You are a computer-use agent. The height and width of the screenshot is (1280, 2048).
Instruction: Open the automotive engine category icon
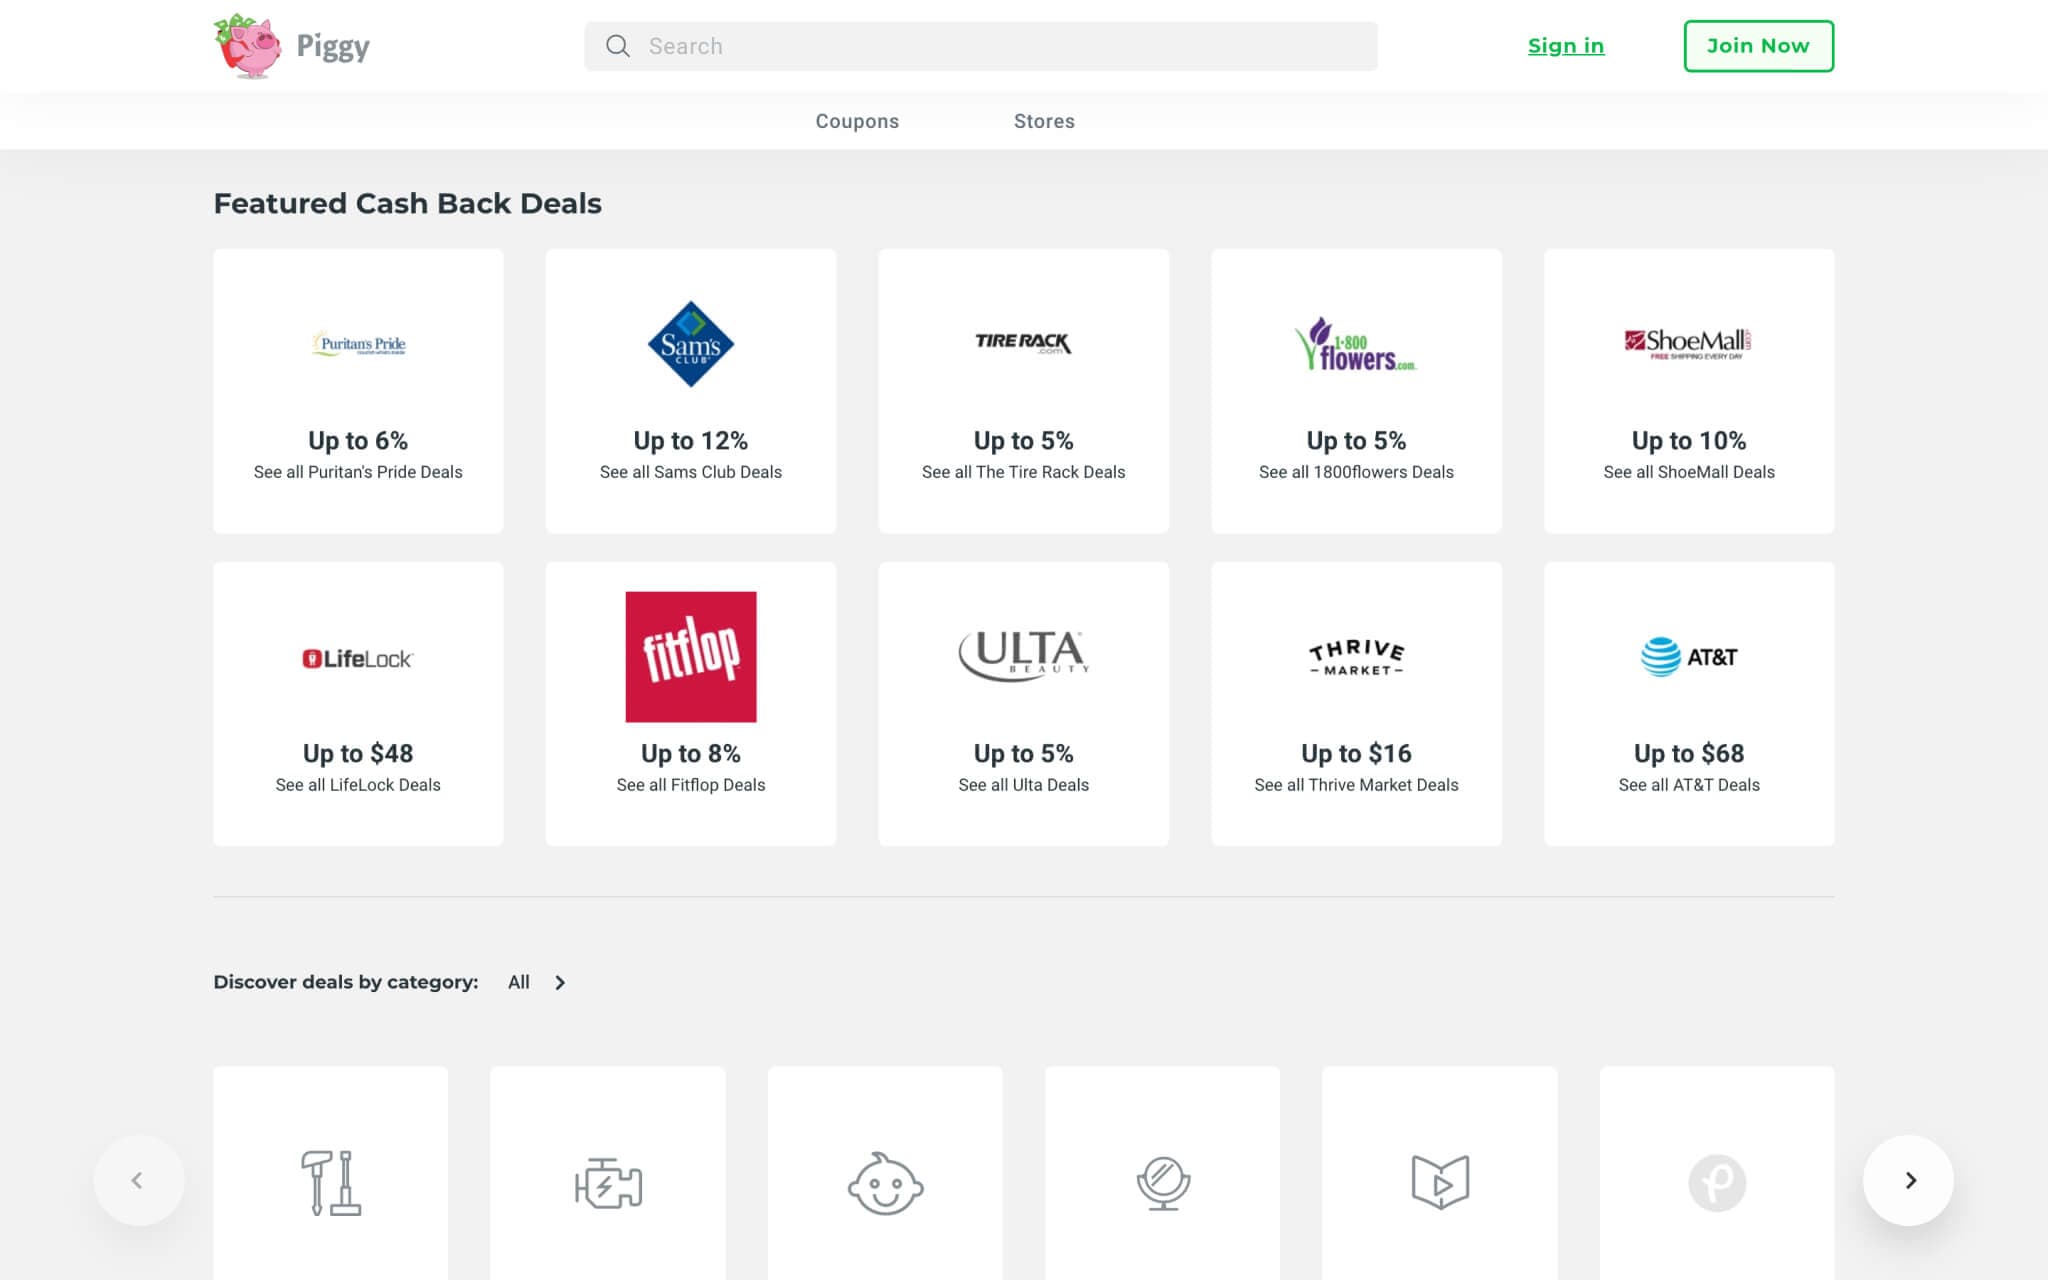tap(607, 1185)
